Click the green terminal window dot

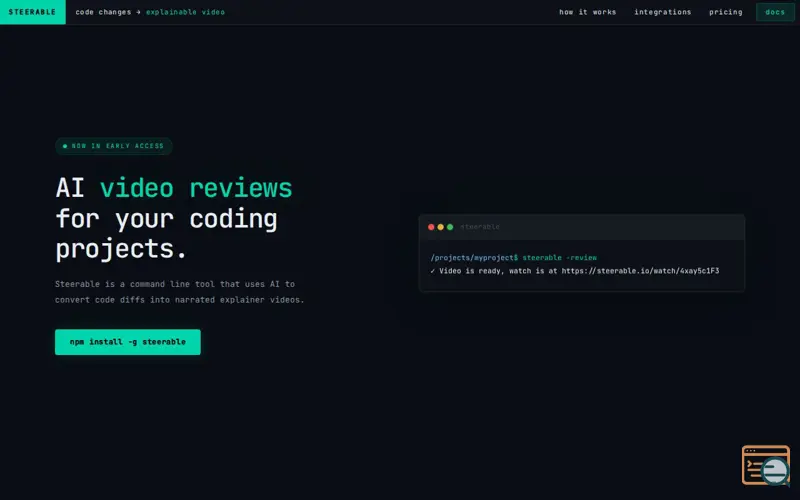[450, 227]
